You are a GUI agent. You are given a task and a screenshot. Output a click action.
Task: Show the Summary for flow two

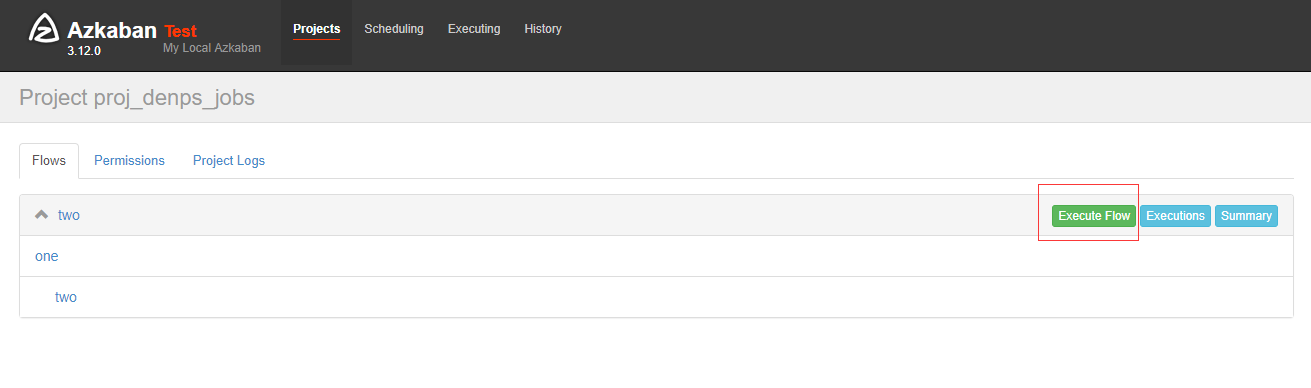(1246, 216)
